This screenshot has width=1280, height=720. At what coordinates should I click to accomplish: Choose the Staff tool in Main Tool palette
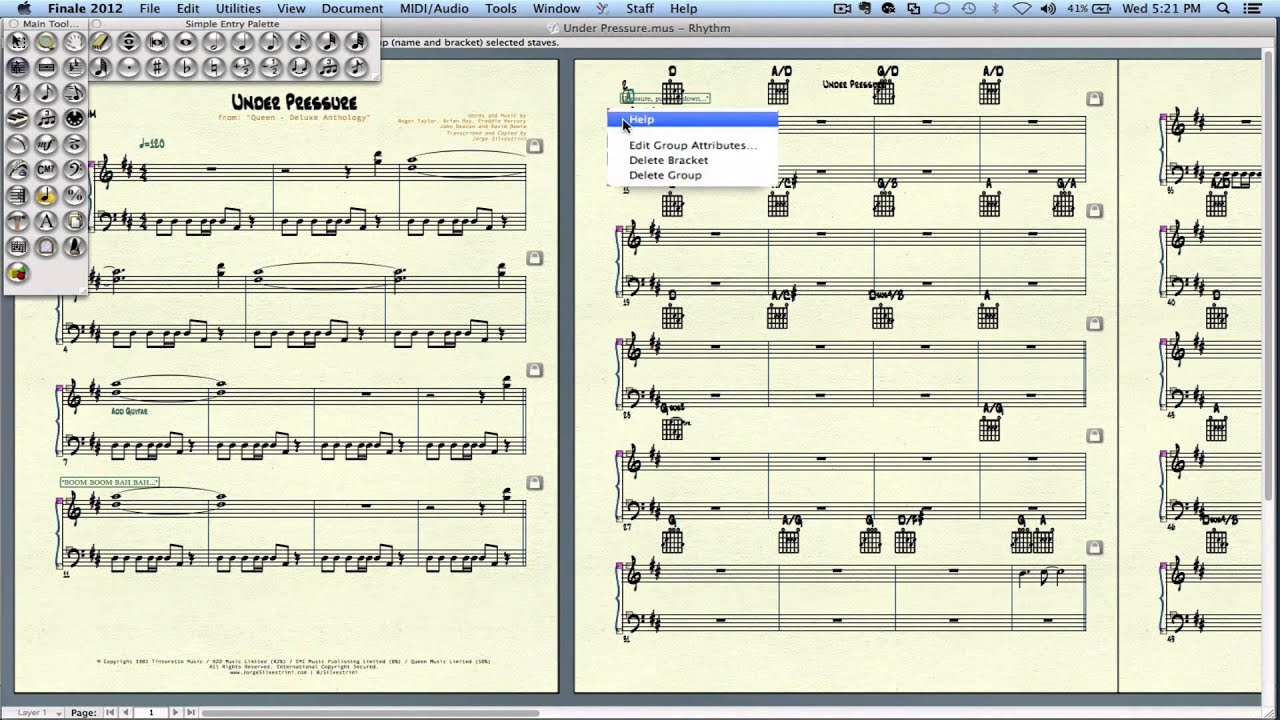click(x=17, y=68)
